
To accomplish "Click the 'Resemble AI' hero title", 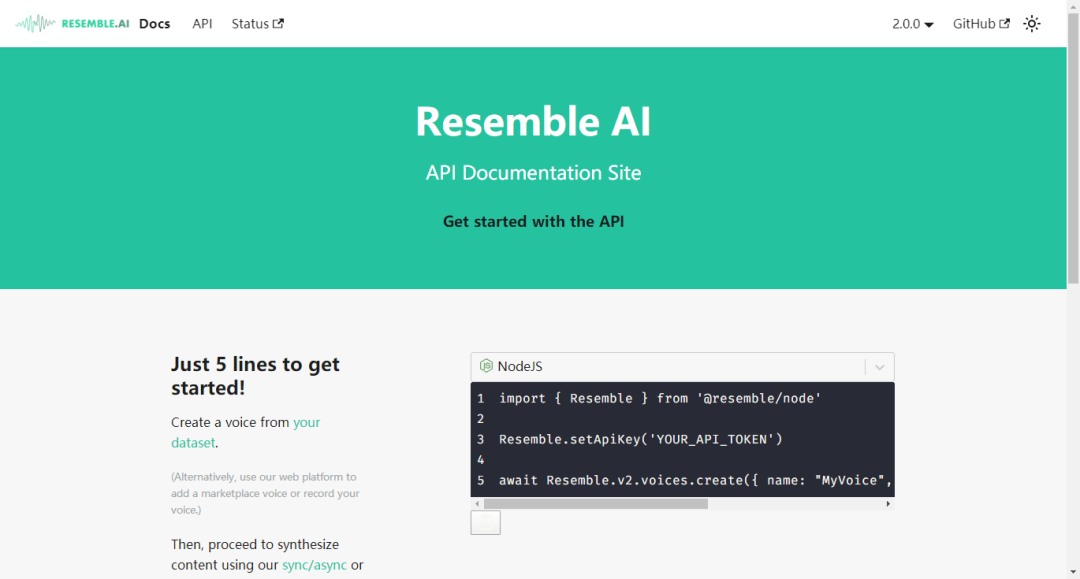I will [x=533, y=122].
